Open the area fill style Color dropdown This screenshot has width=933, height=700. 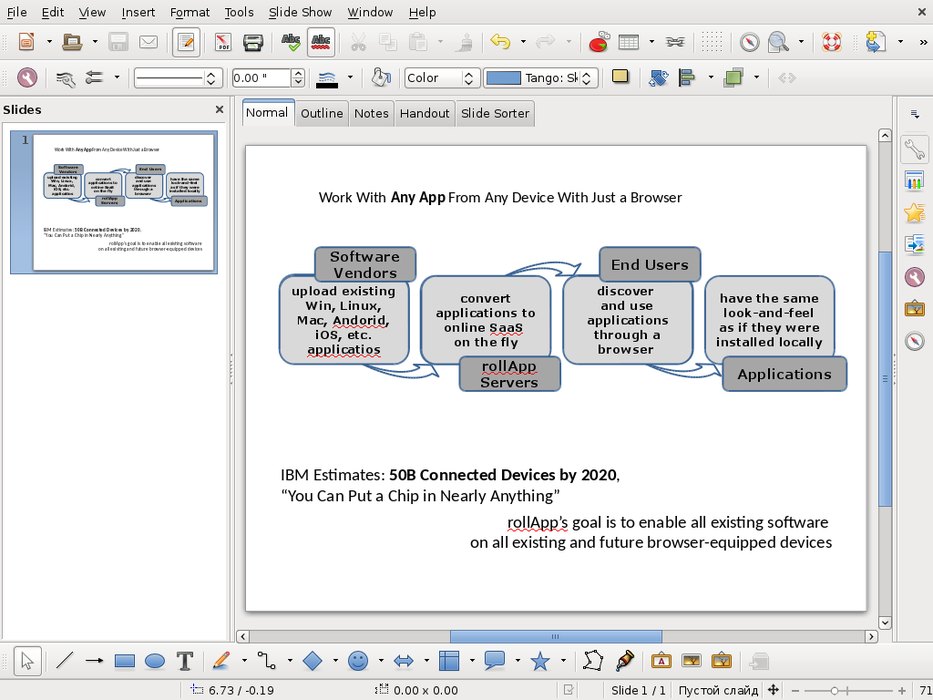click(x=441, y=78)
